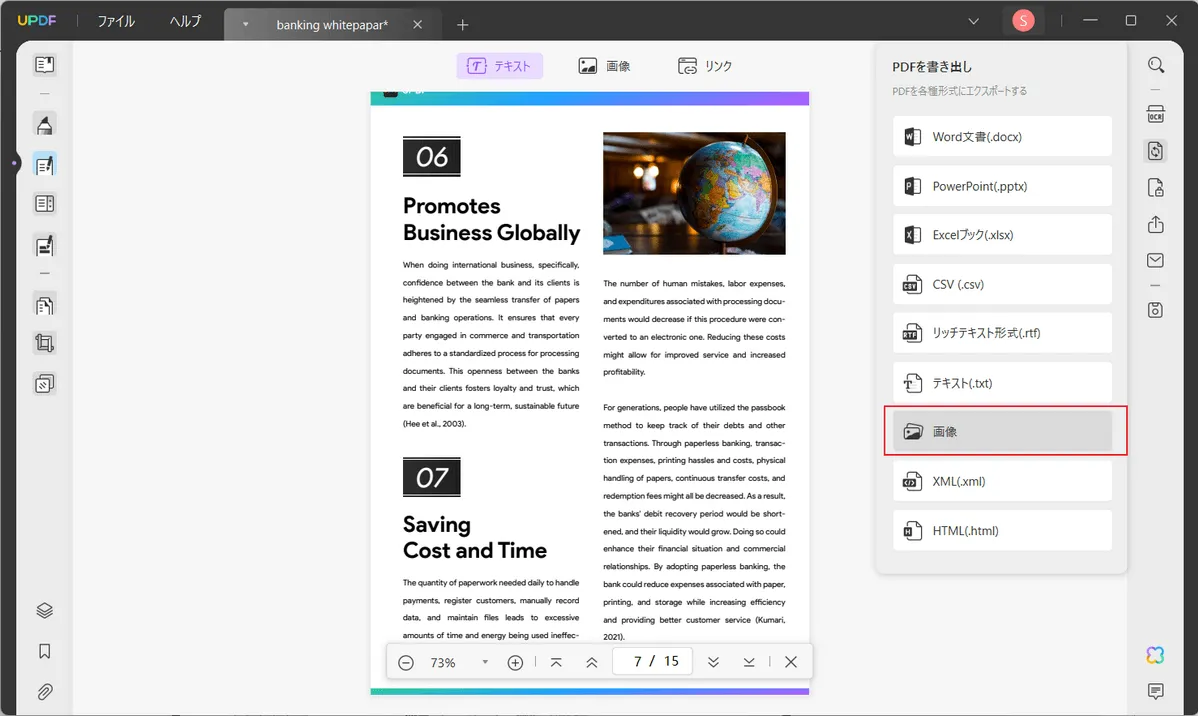Viewport: 1198px width, 716px height.
Task: Click the UPDF logo
Action: (x=37, y=21)
